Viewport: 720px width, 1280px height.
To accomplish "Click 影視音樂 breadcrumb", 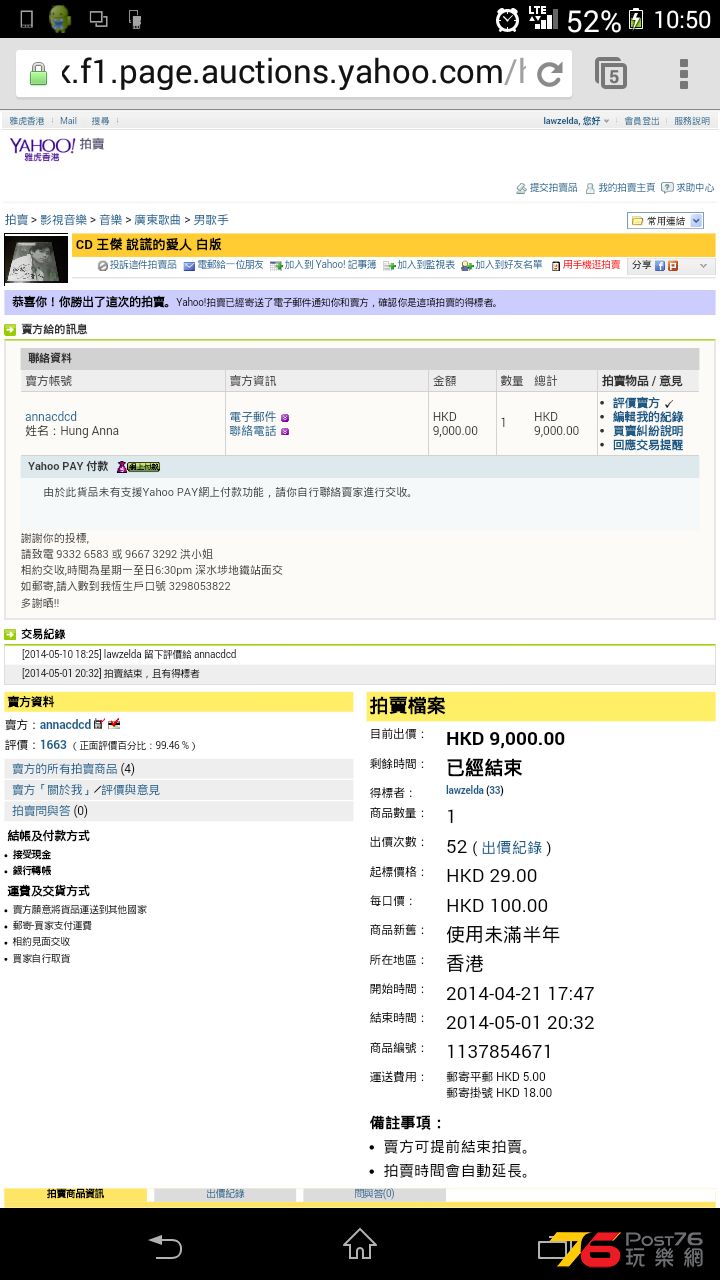I will (64, 219).
